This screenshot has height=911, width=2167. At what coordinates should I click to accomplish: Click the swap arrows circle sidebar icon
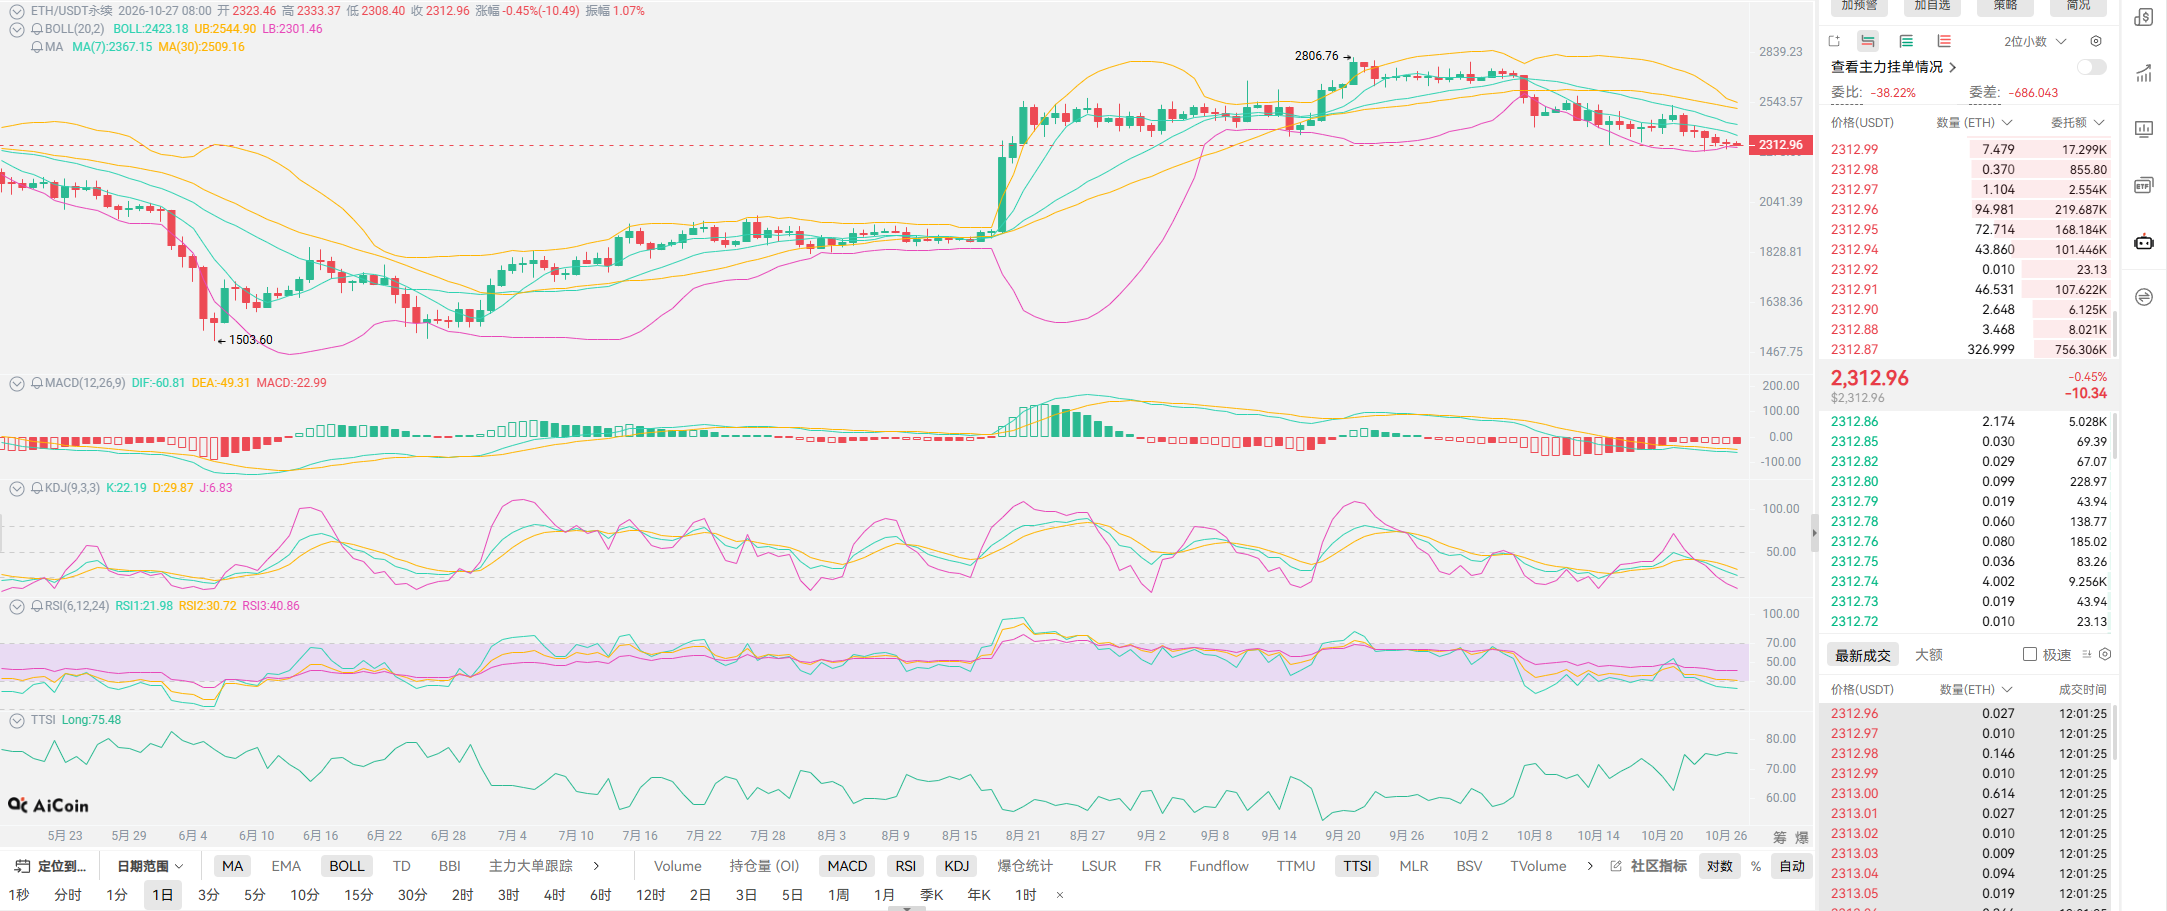2144,297
